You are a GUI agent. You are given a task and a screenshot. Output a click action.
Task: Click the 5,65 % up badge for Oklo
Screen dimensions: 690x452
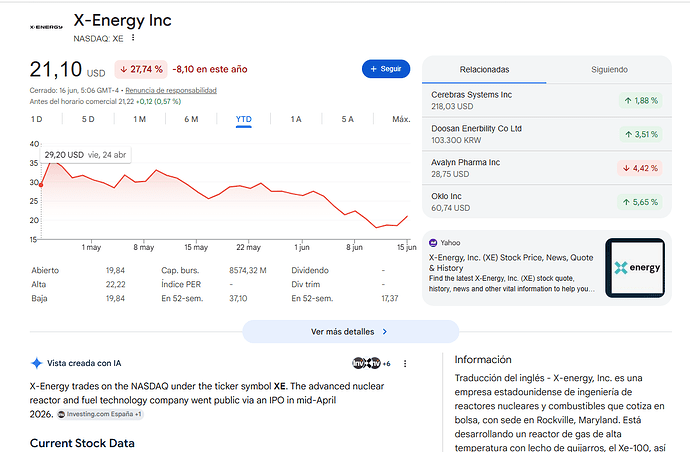coord(640,202)
